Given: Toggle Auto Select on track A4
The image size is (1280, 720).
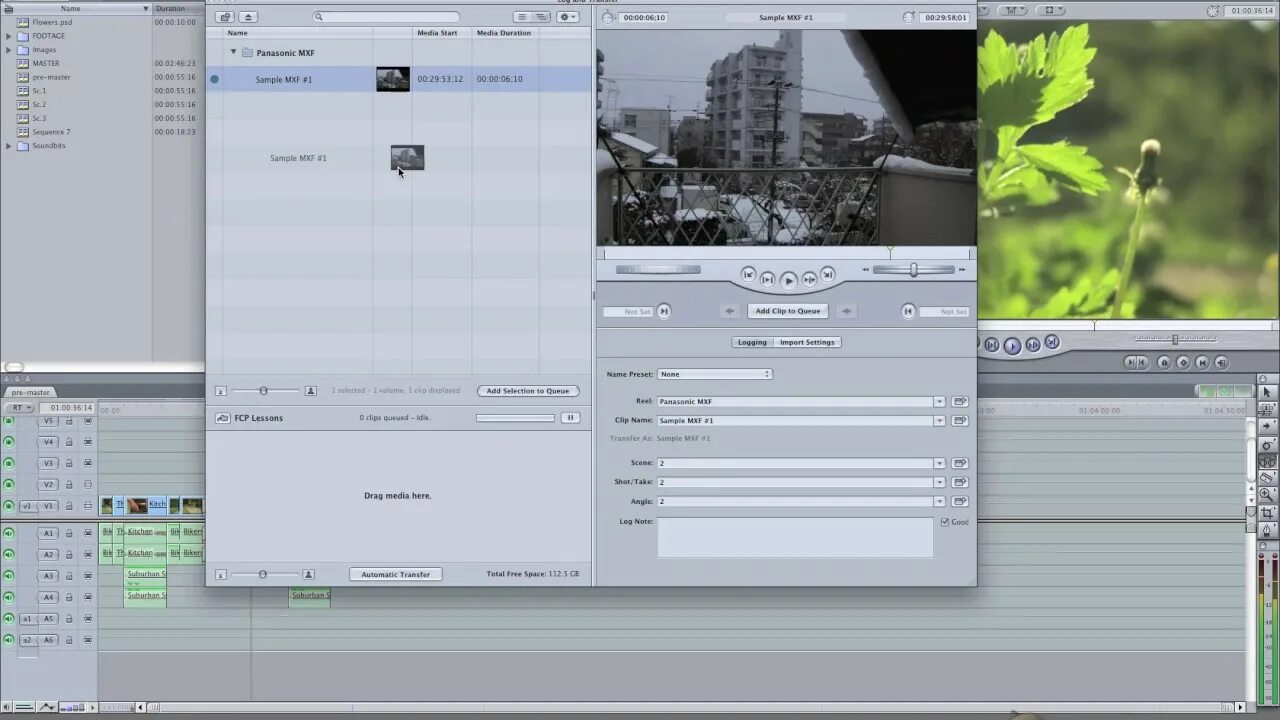Looking at the screenshot, I should tap(88, 597).
